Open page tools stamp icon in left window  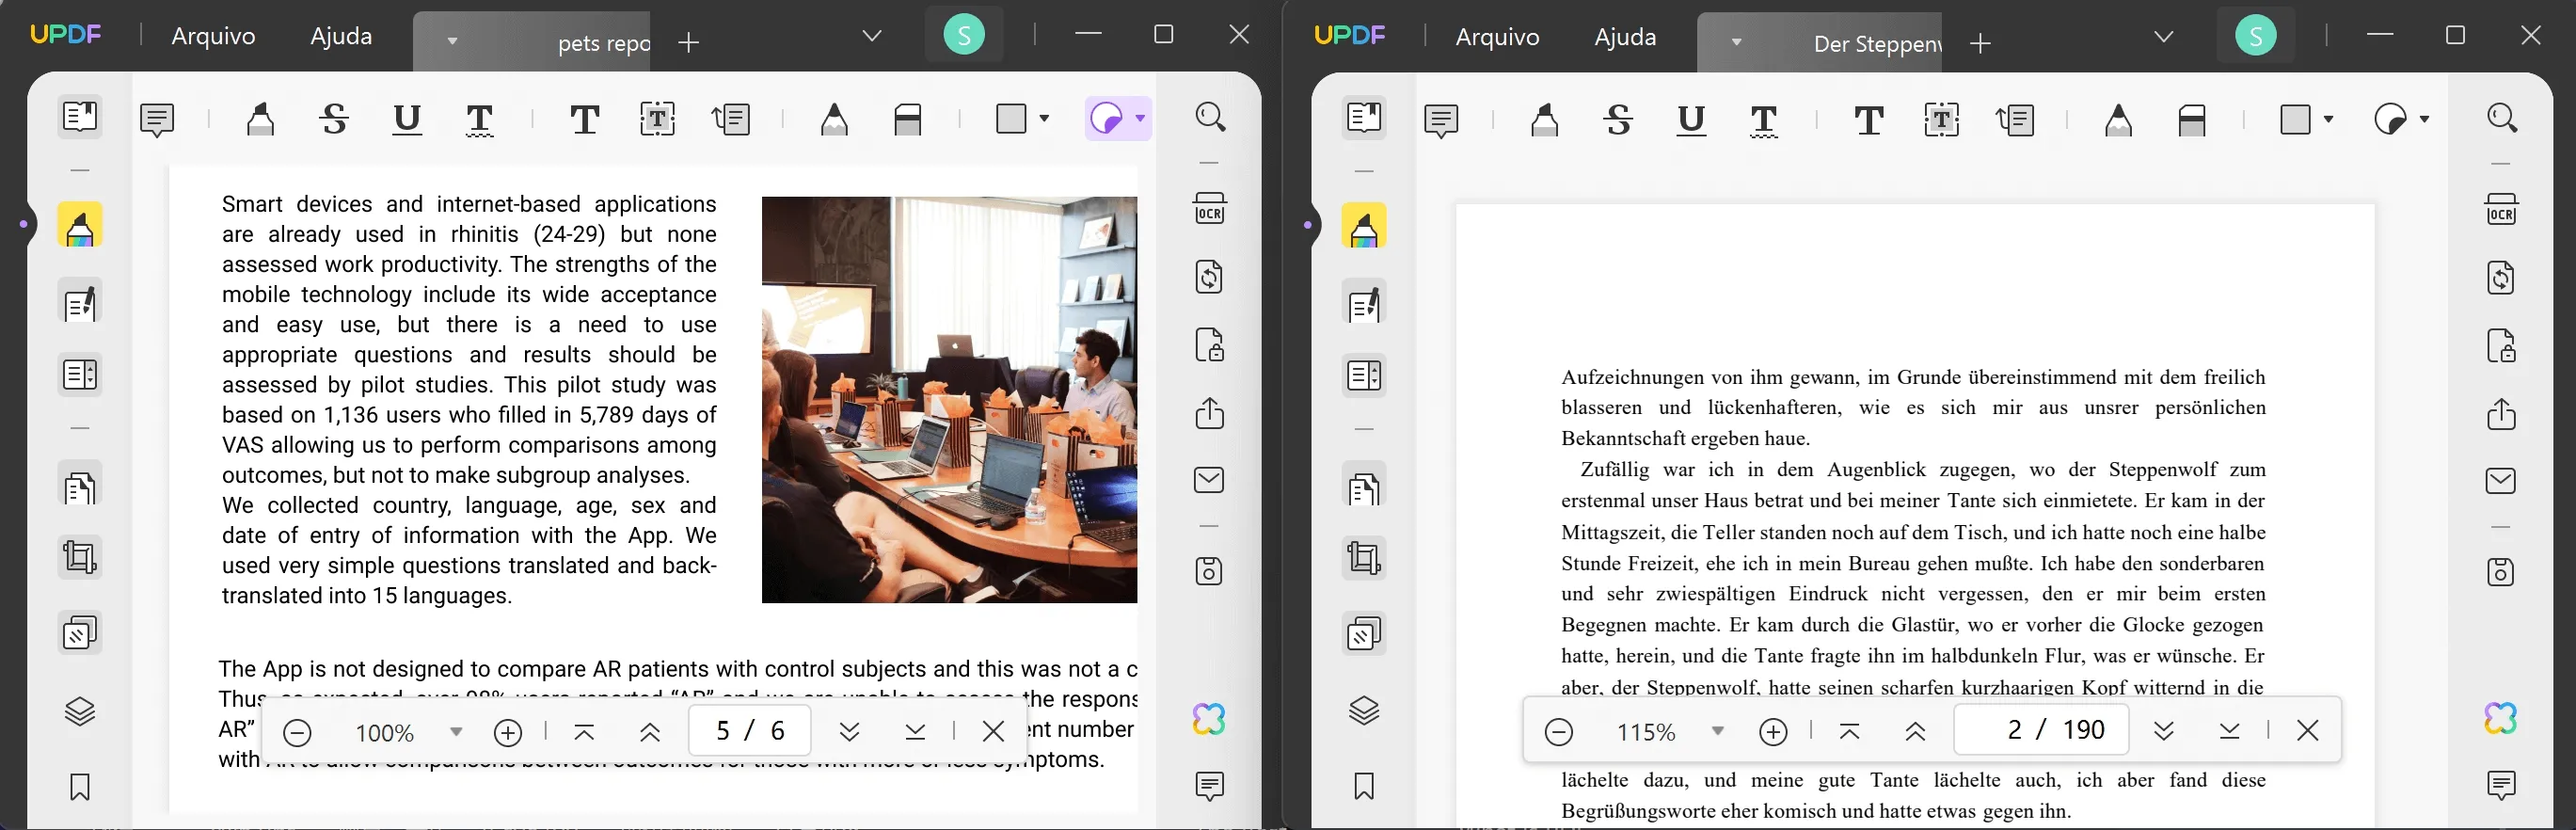click(80, 633)
